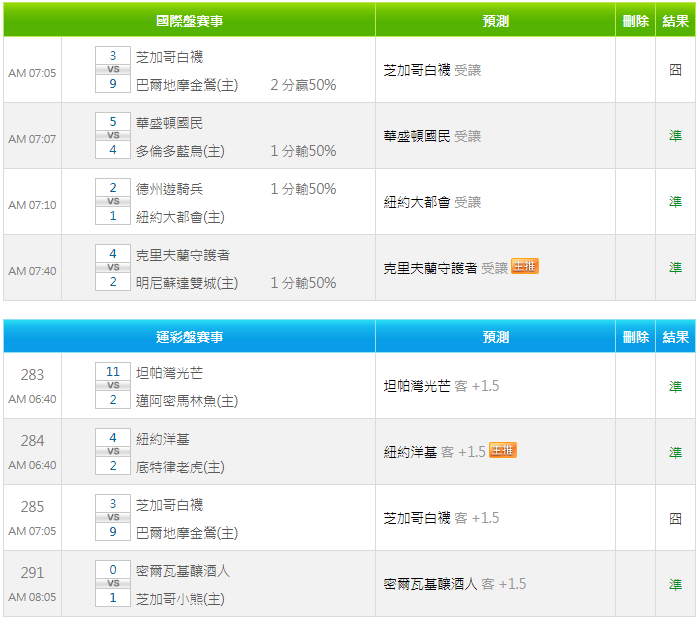
Task: Click the 主推 badge beside 紐約洋基 客 +1.5
Action: click(502, 450)
